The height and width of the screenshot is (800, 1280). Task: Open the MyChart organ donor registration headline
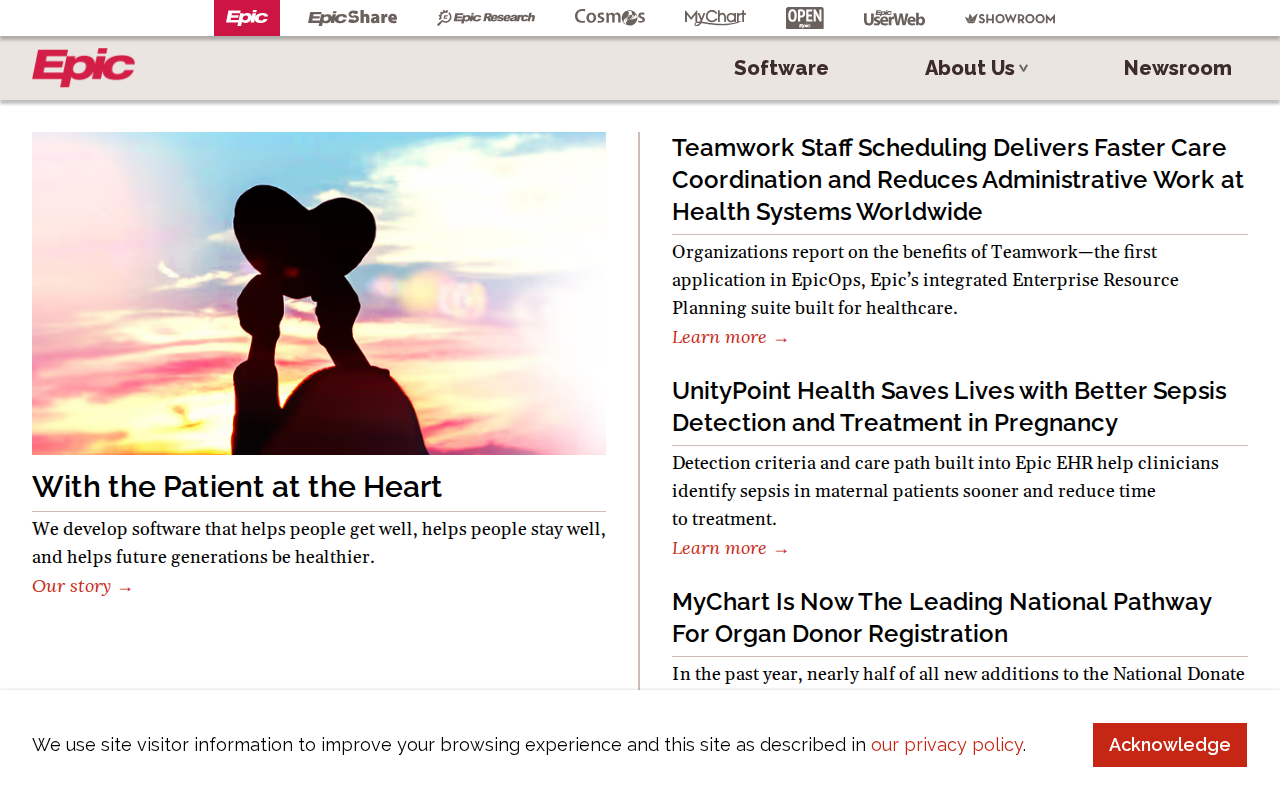click(x=942, y=618)
